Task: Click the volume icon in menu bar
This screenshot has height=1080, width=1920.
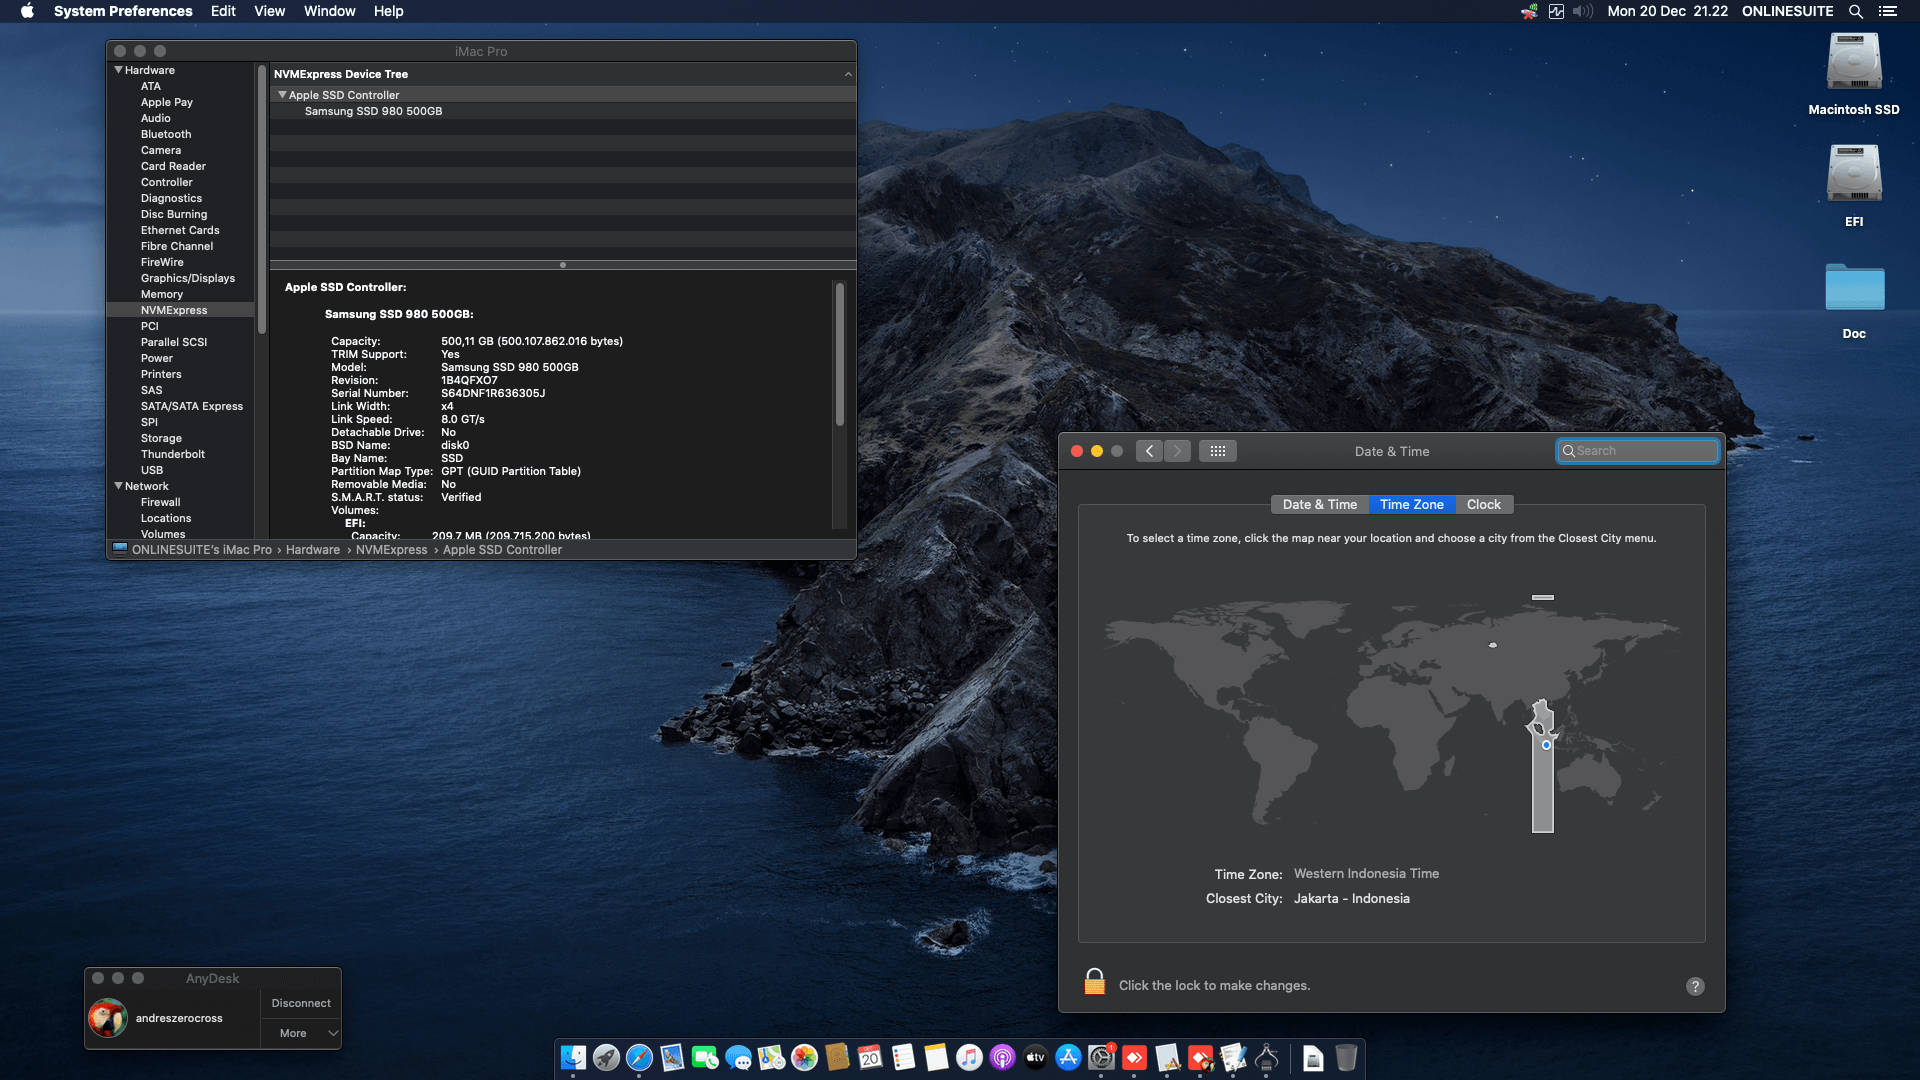Action: coord(1582,11)
